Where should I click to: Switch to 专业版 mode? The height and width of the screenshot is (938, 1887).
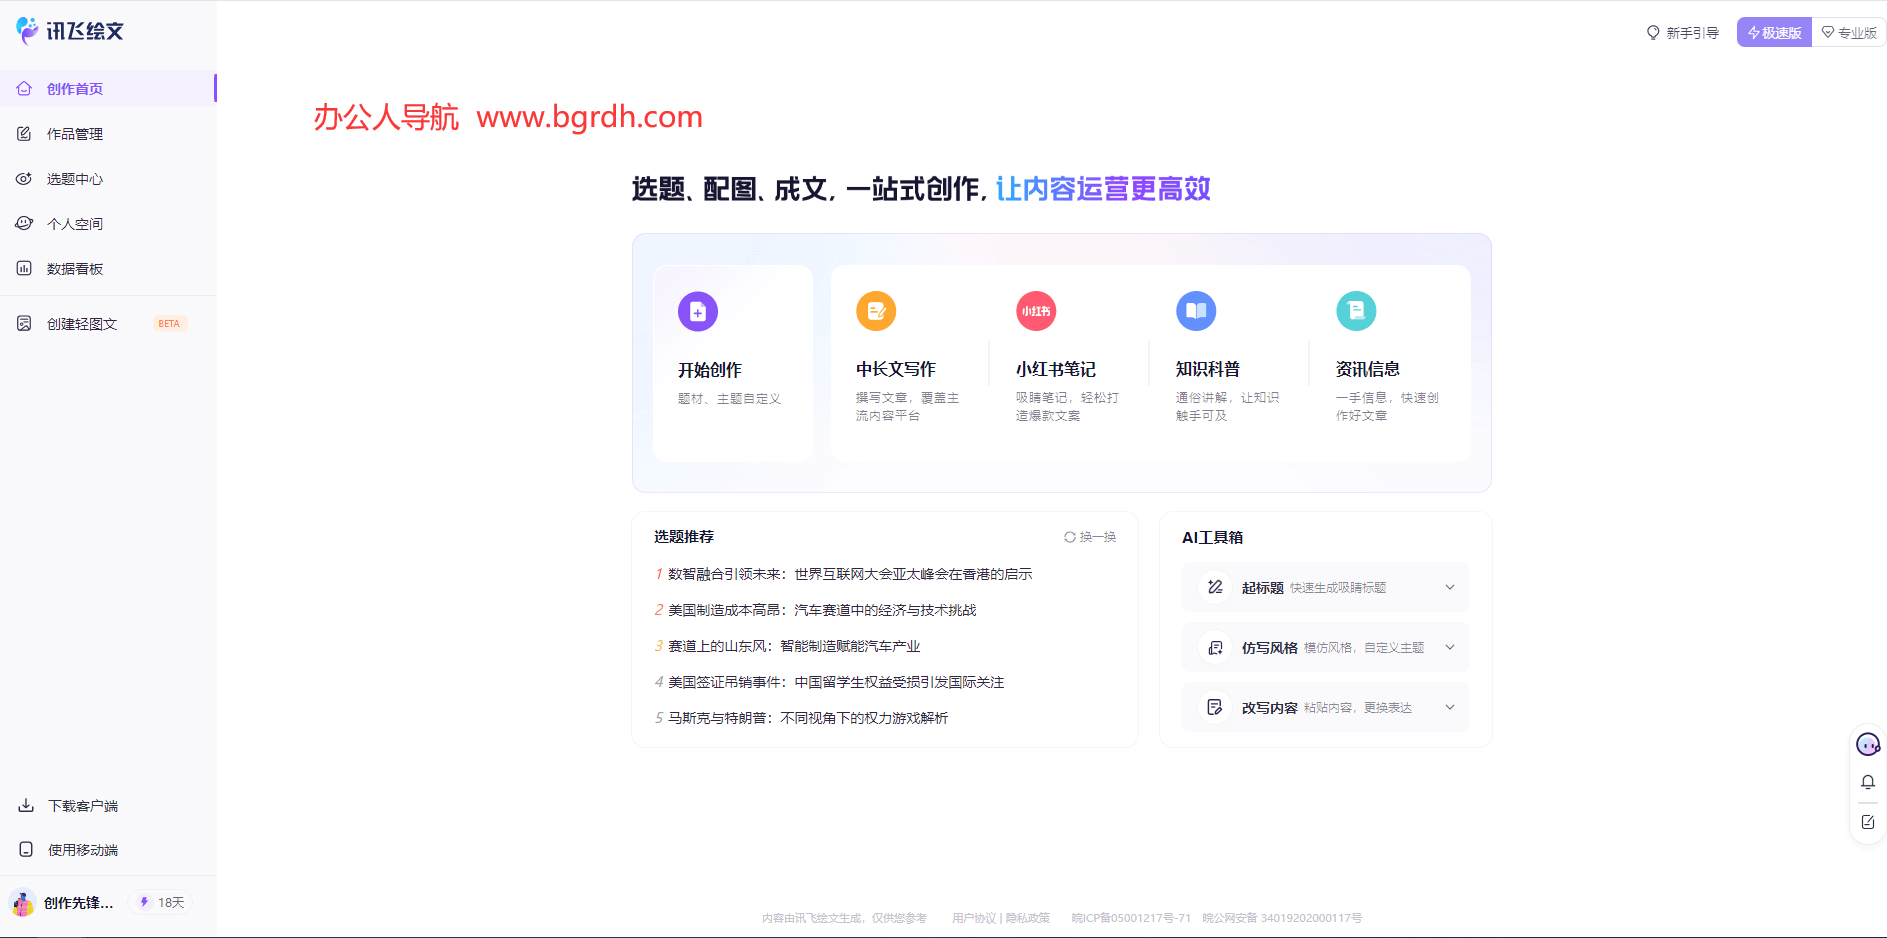point(1850,31)
